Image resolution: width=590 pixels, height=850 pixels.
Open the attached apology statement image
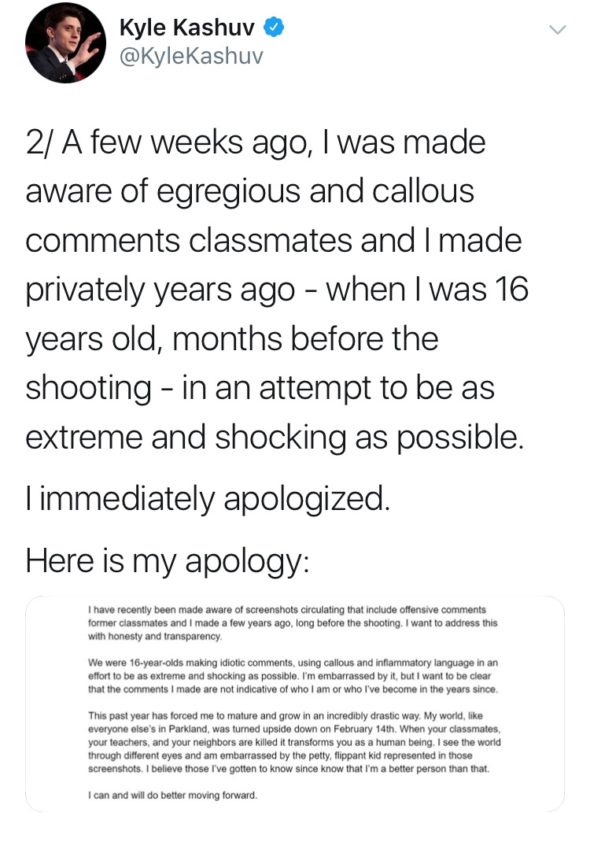coord(294,703)
